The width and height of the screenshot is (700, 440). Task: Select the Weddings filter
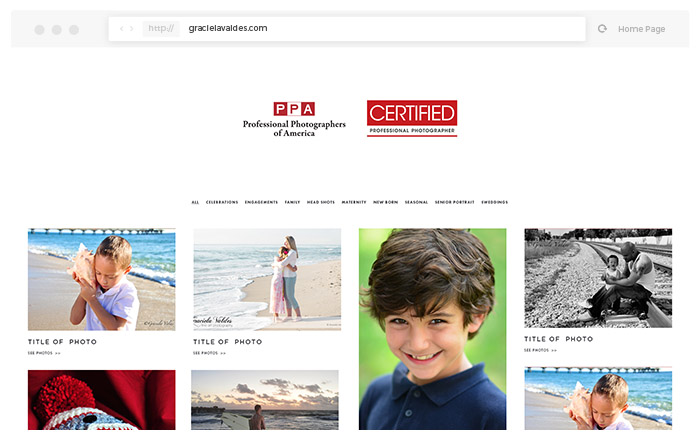(494, 202)
